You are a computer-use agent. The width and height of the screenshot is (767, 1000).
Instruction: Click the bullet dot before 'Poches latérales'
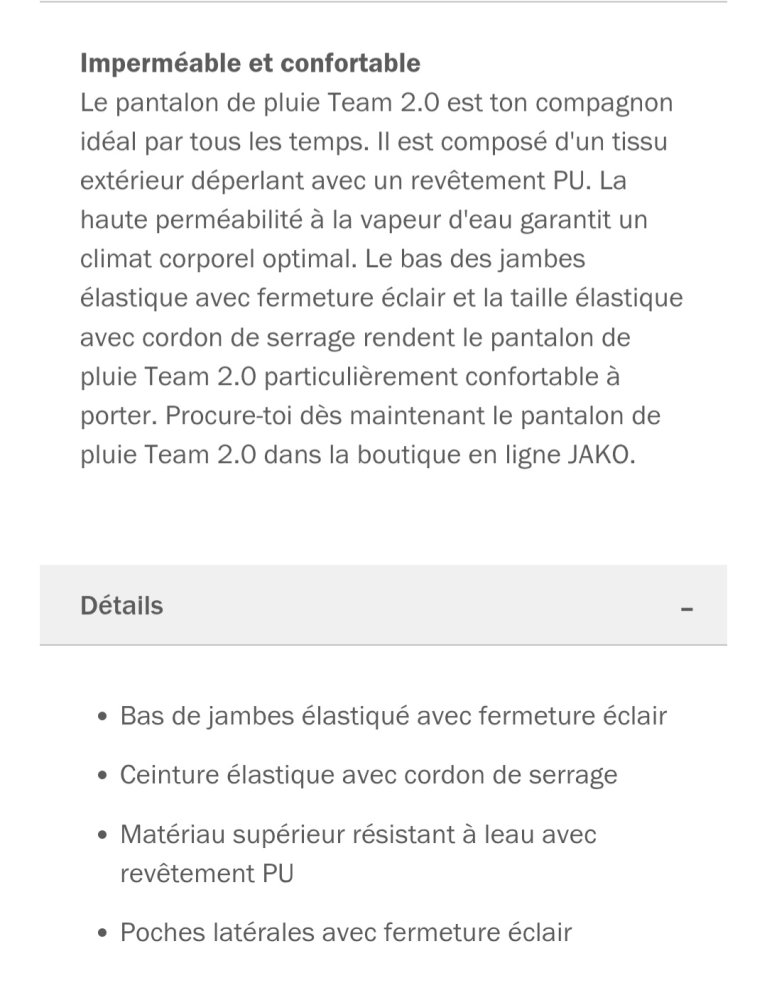[x=102, y=934]
